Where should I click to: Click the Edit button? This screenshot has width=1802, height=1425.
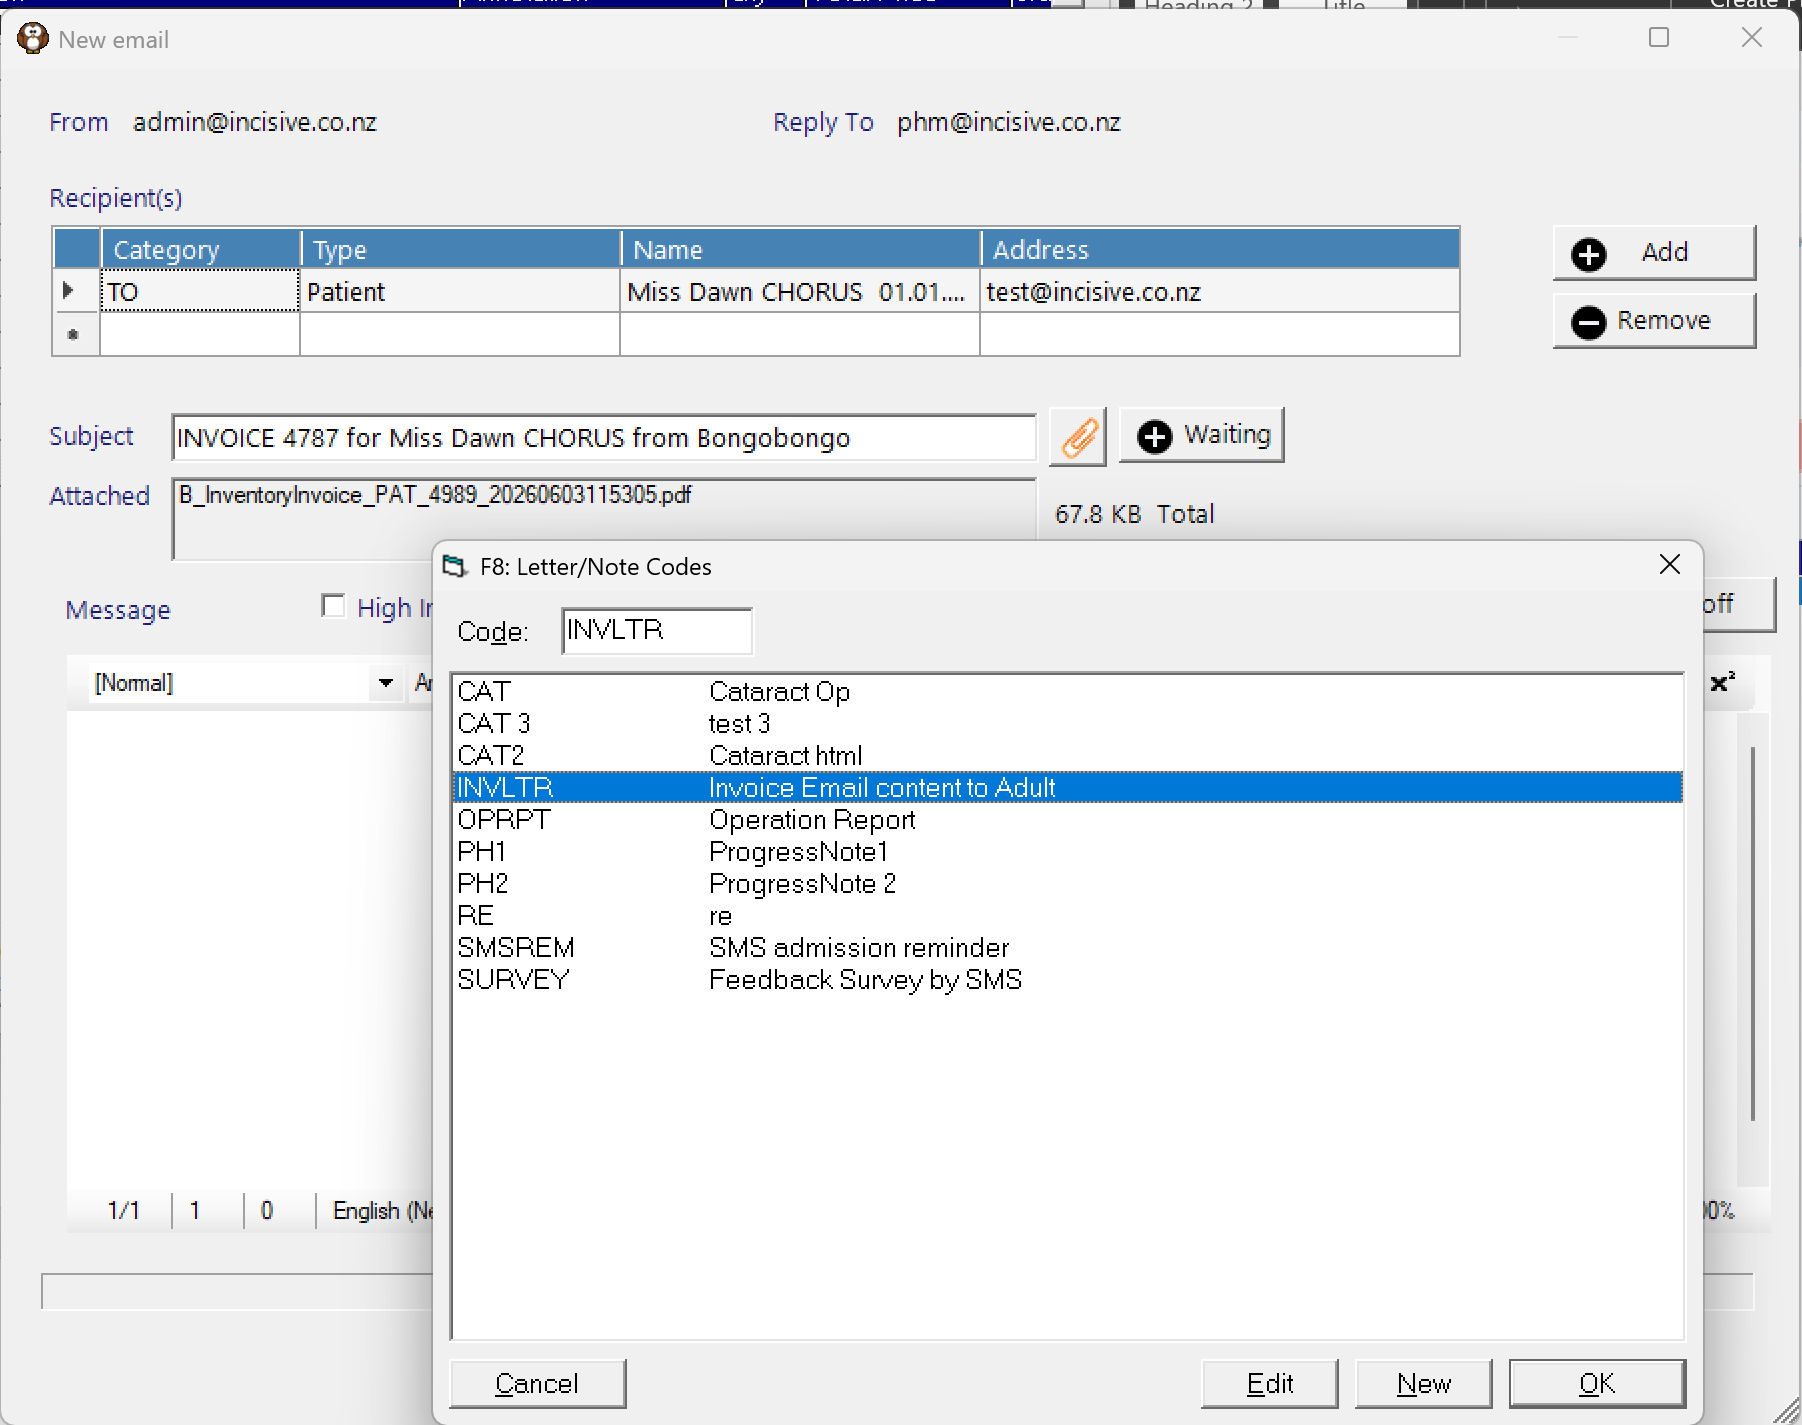(1270, 1384)
